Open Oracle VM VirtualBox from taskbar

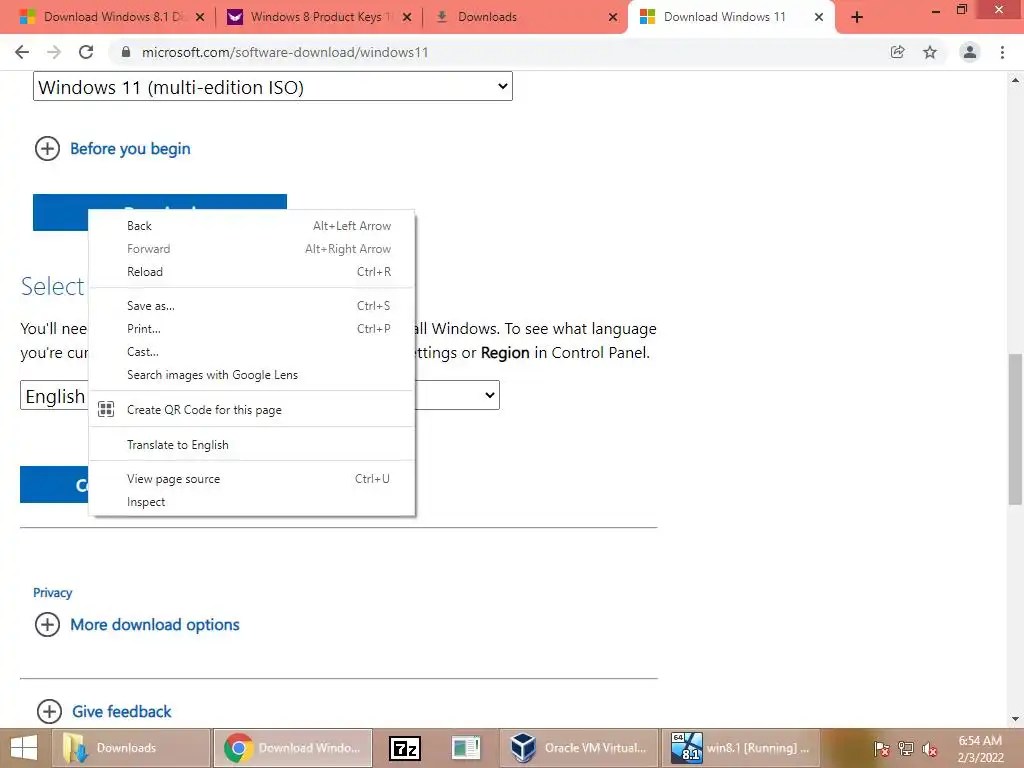pos(577,748)
